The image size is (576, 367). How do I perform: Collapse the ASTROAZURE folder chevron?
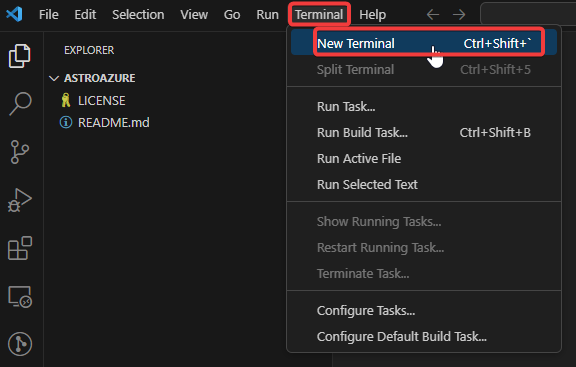point(54,78)
